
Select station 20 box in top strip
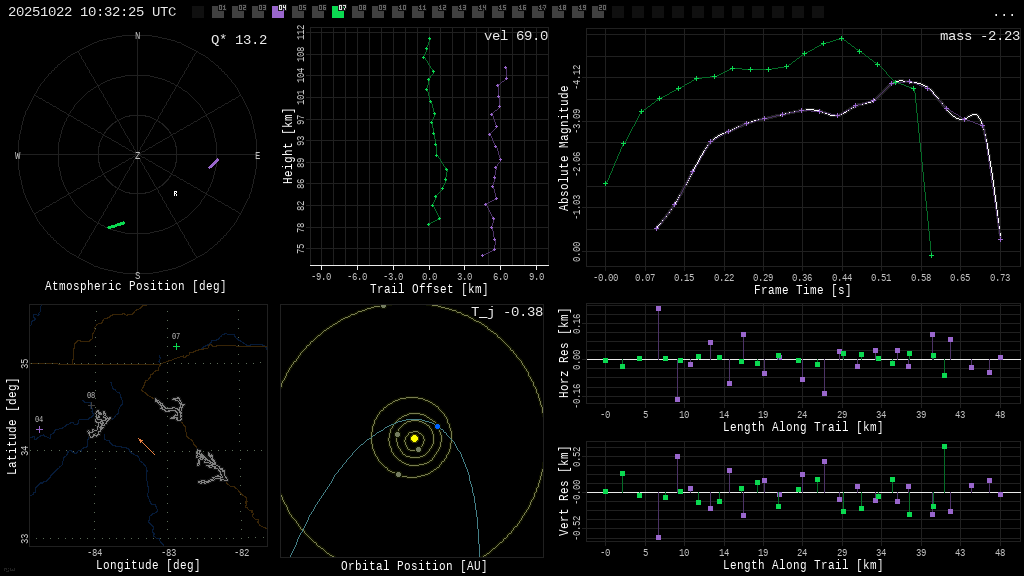click(598, 12)
